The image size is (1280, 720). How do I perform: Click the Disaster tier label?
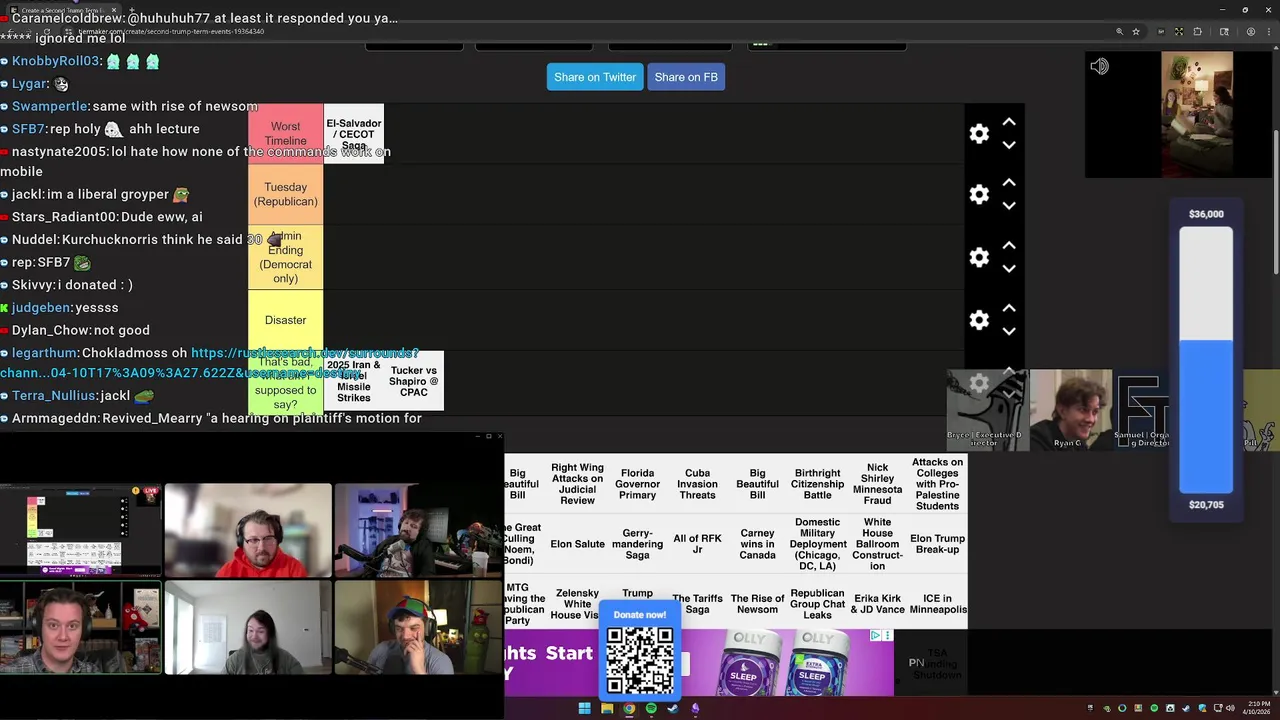pyautogui.click(x=285, y=320)
